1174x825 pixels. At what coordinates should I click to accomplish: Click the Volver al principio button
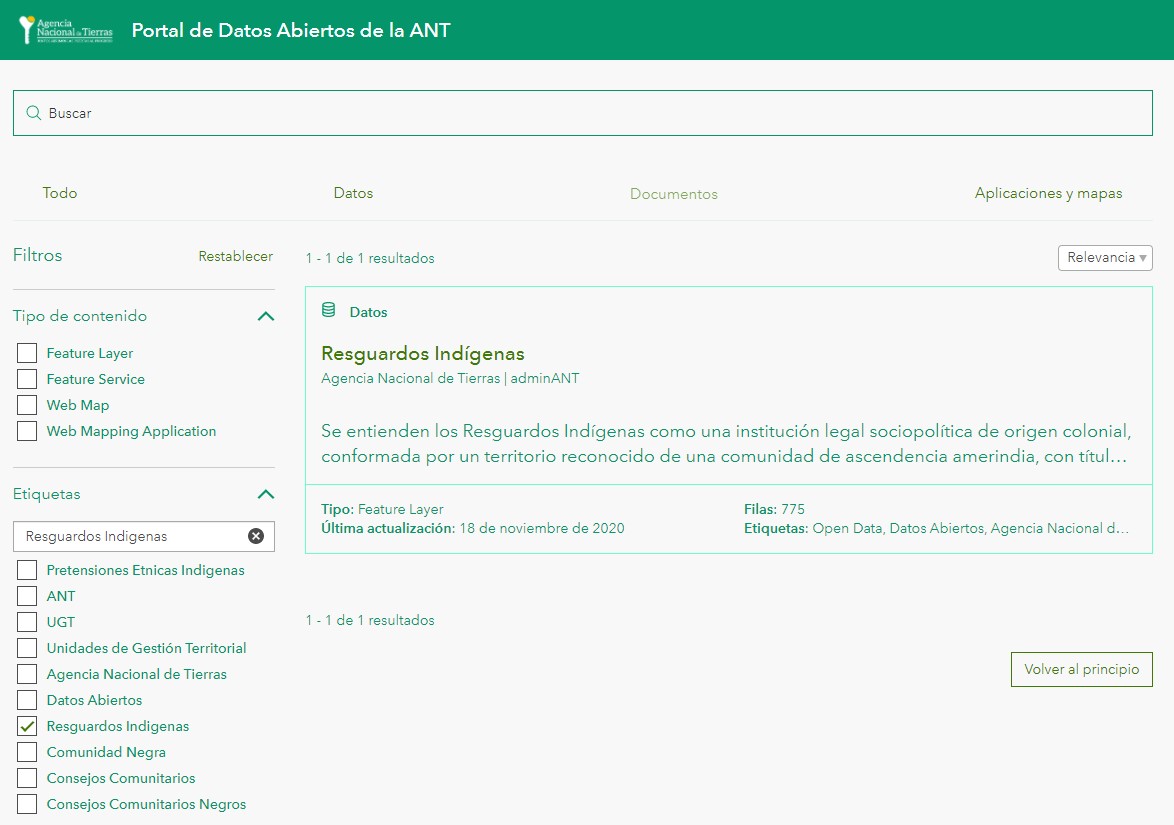(x=1082, y=669)
